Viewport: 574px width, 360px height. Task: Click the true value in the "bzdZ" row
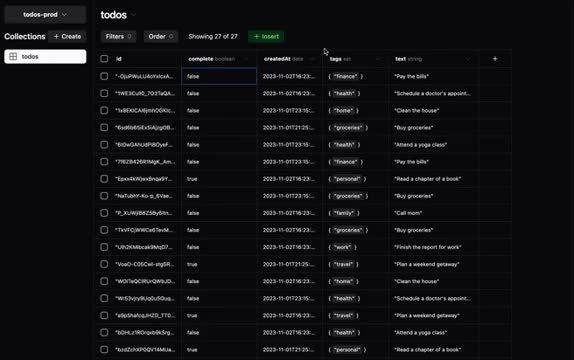(192, 349)
